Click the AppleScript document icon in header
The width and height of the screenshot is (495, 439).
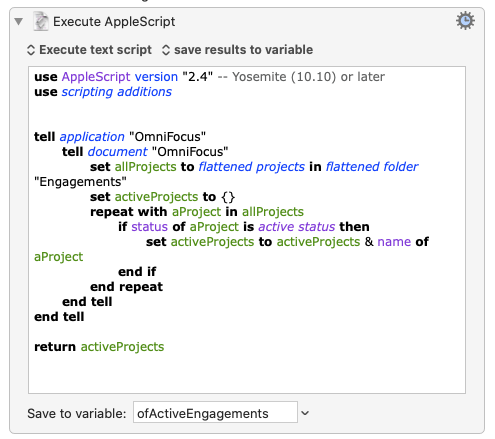click(x=41, y=21)
